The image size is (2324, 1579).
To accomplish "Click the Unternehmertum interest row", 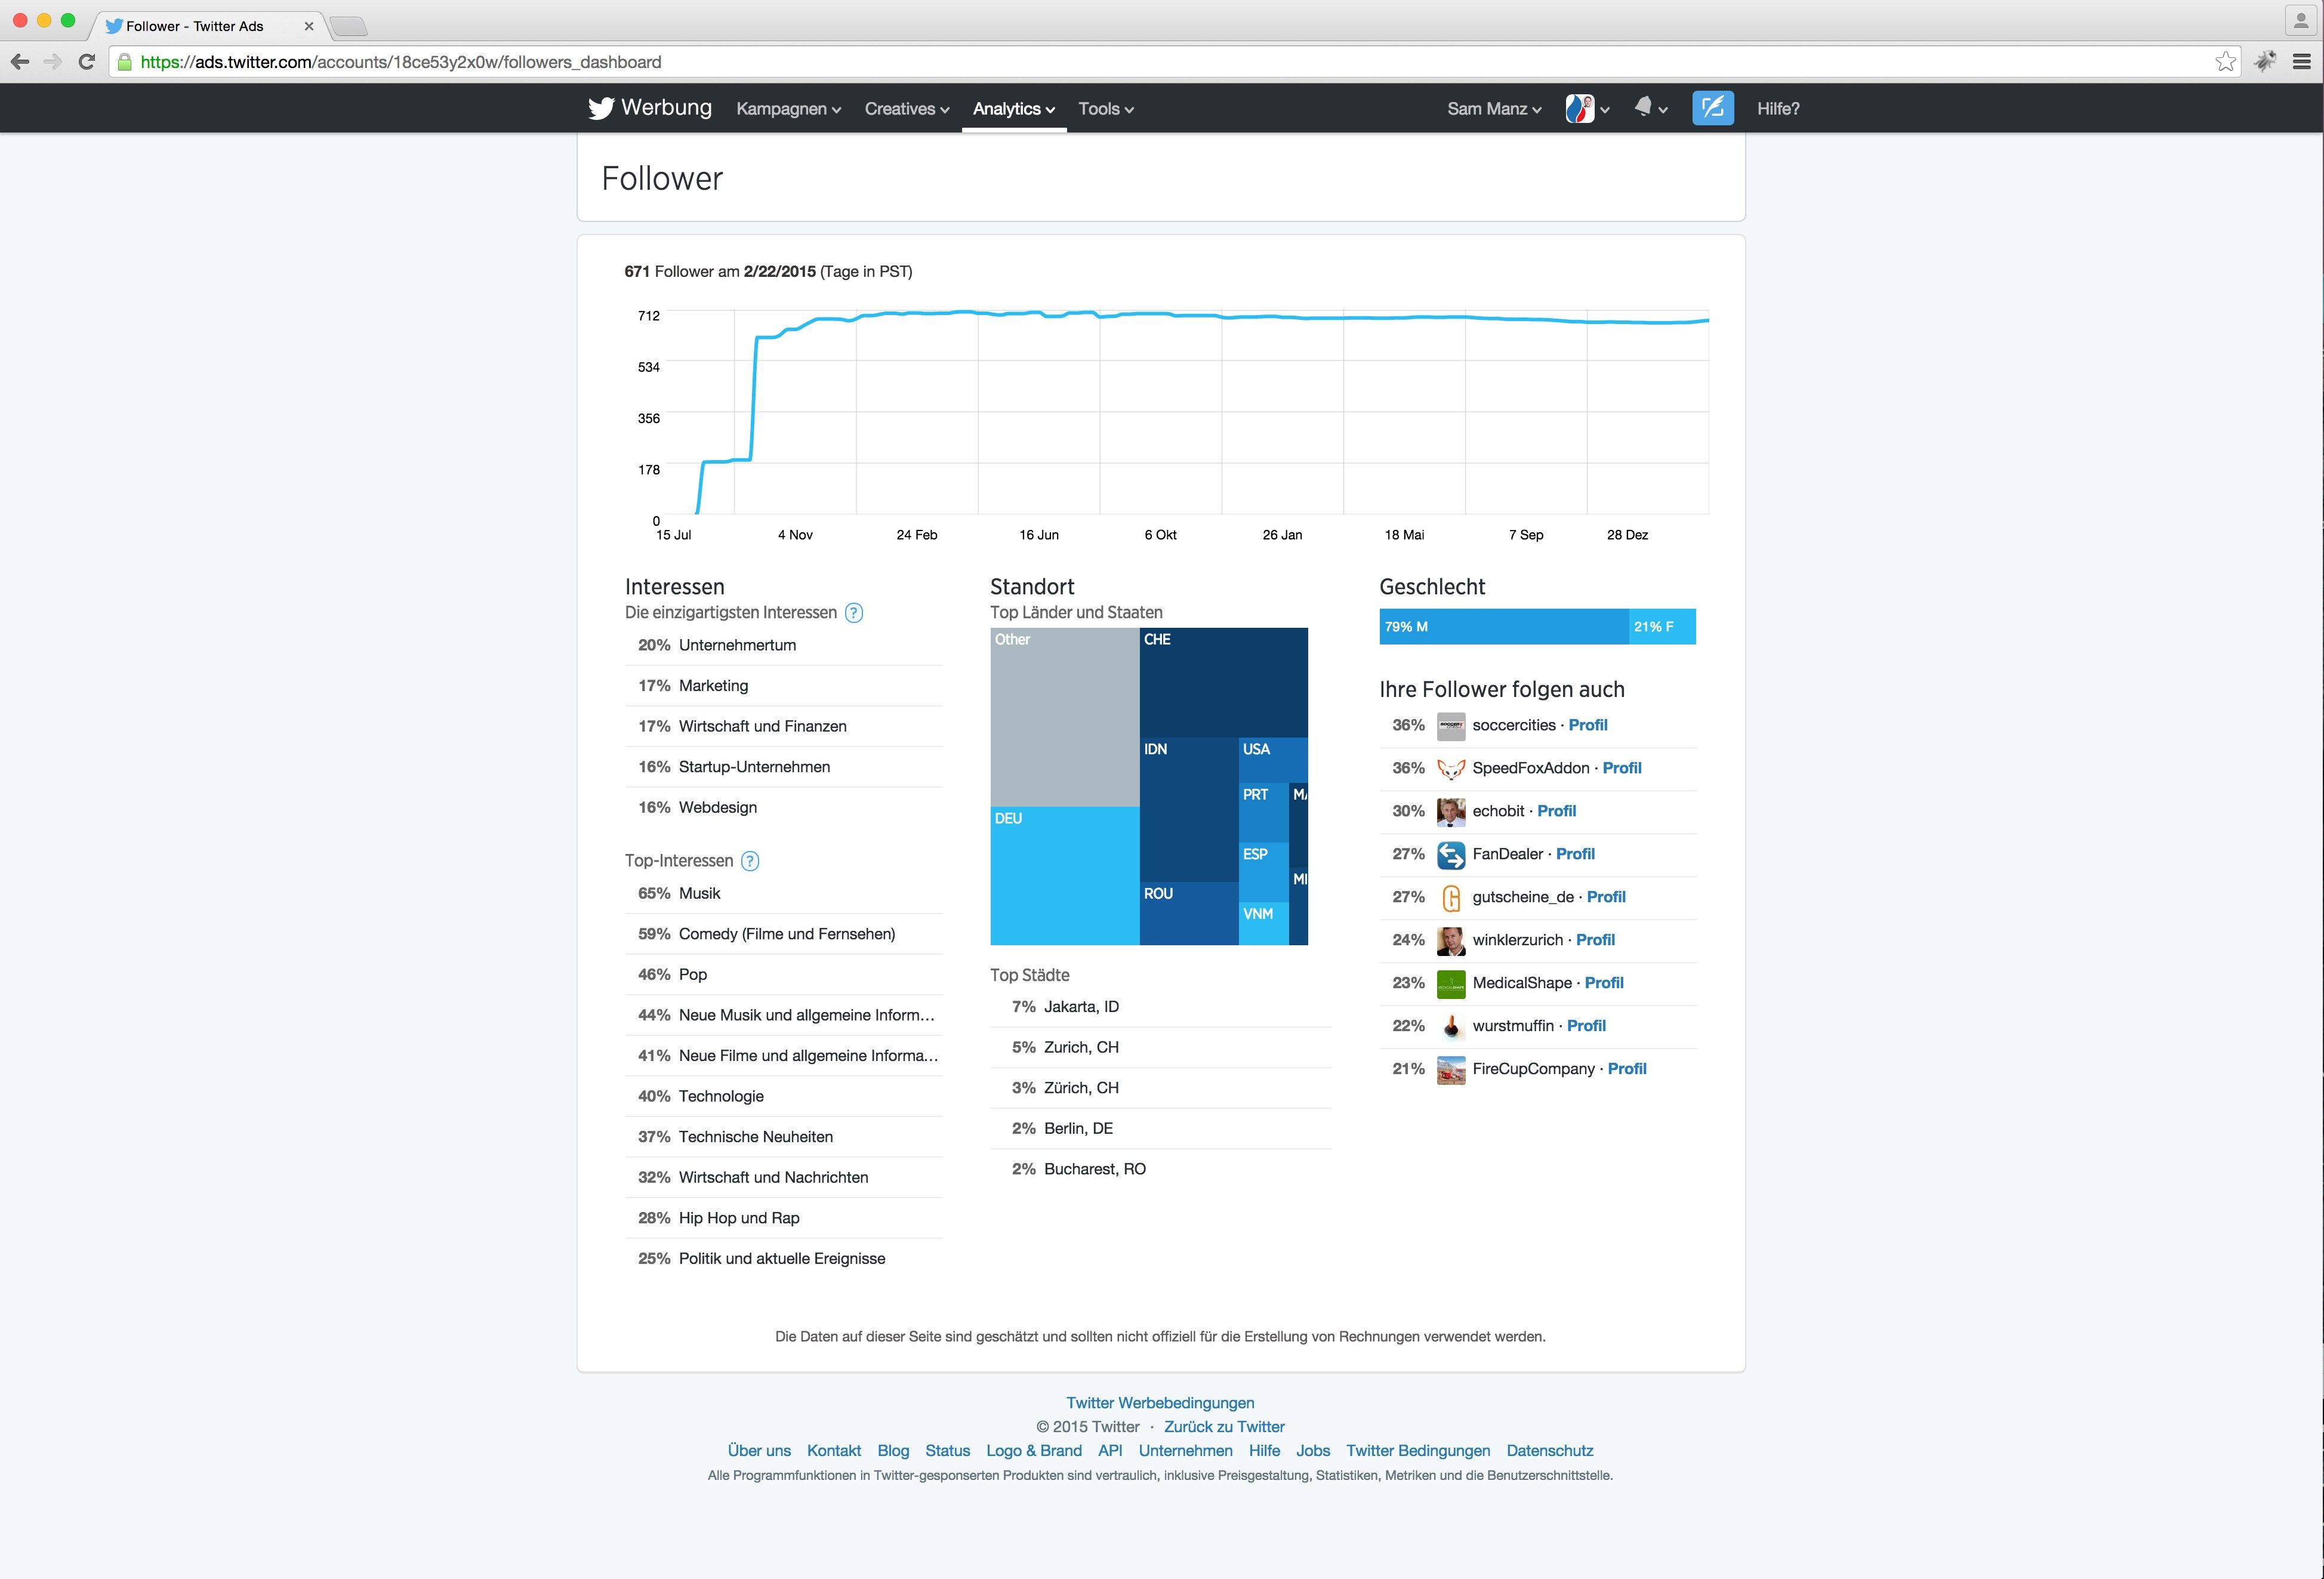I will [x=784, y=646].
